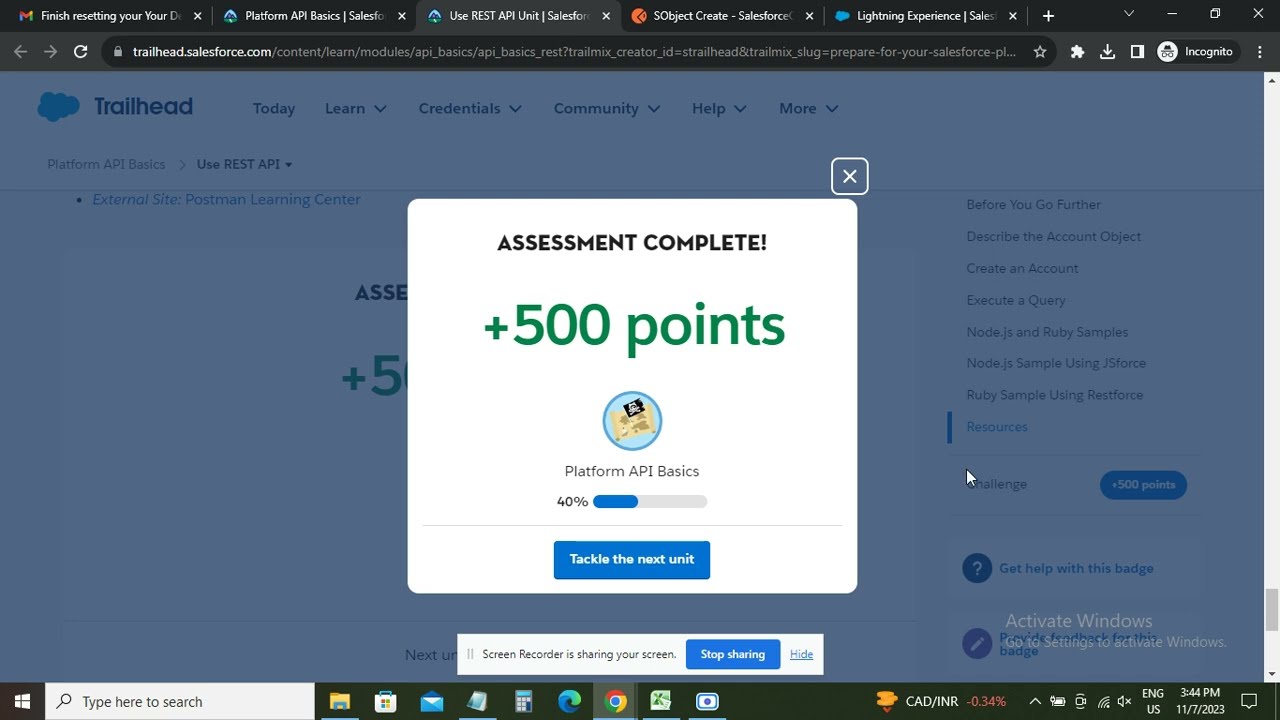Open the Windows notification center
The height and width of the screenshot is (720, 1280).
coord(1248,701)
